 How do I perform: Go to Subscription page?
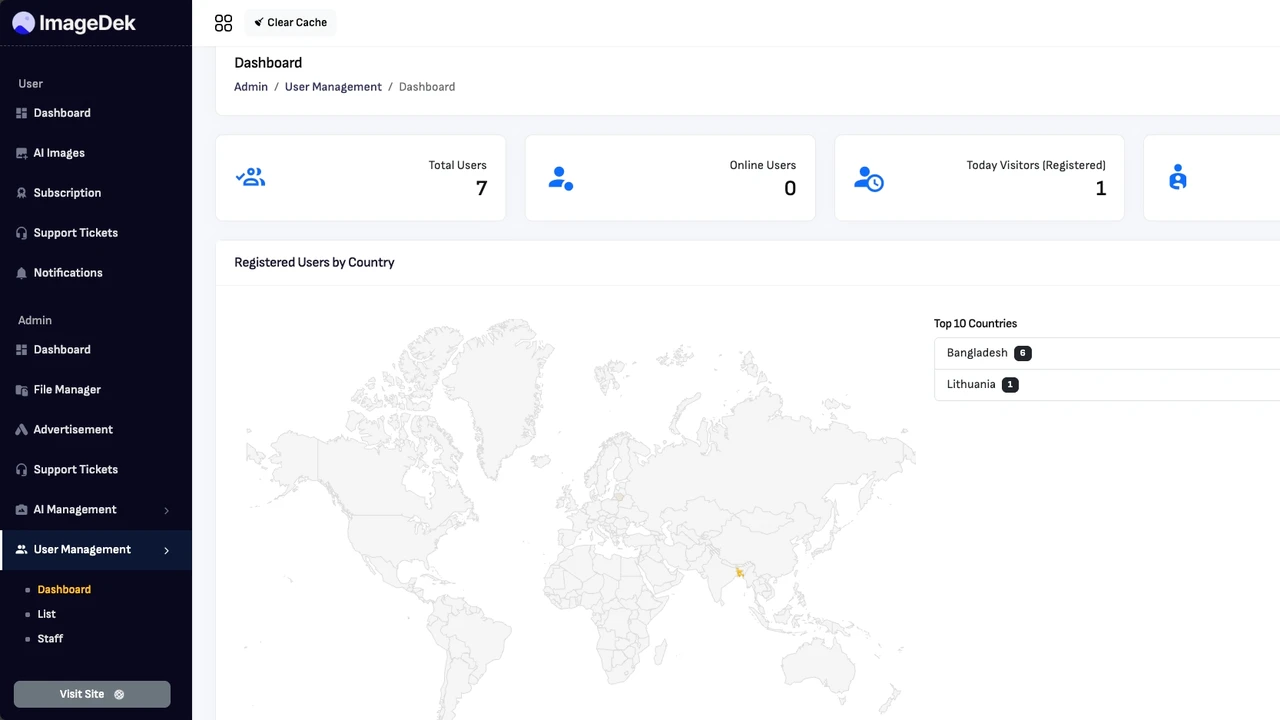[x=67, y=193]
